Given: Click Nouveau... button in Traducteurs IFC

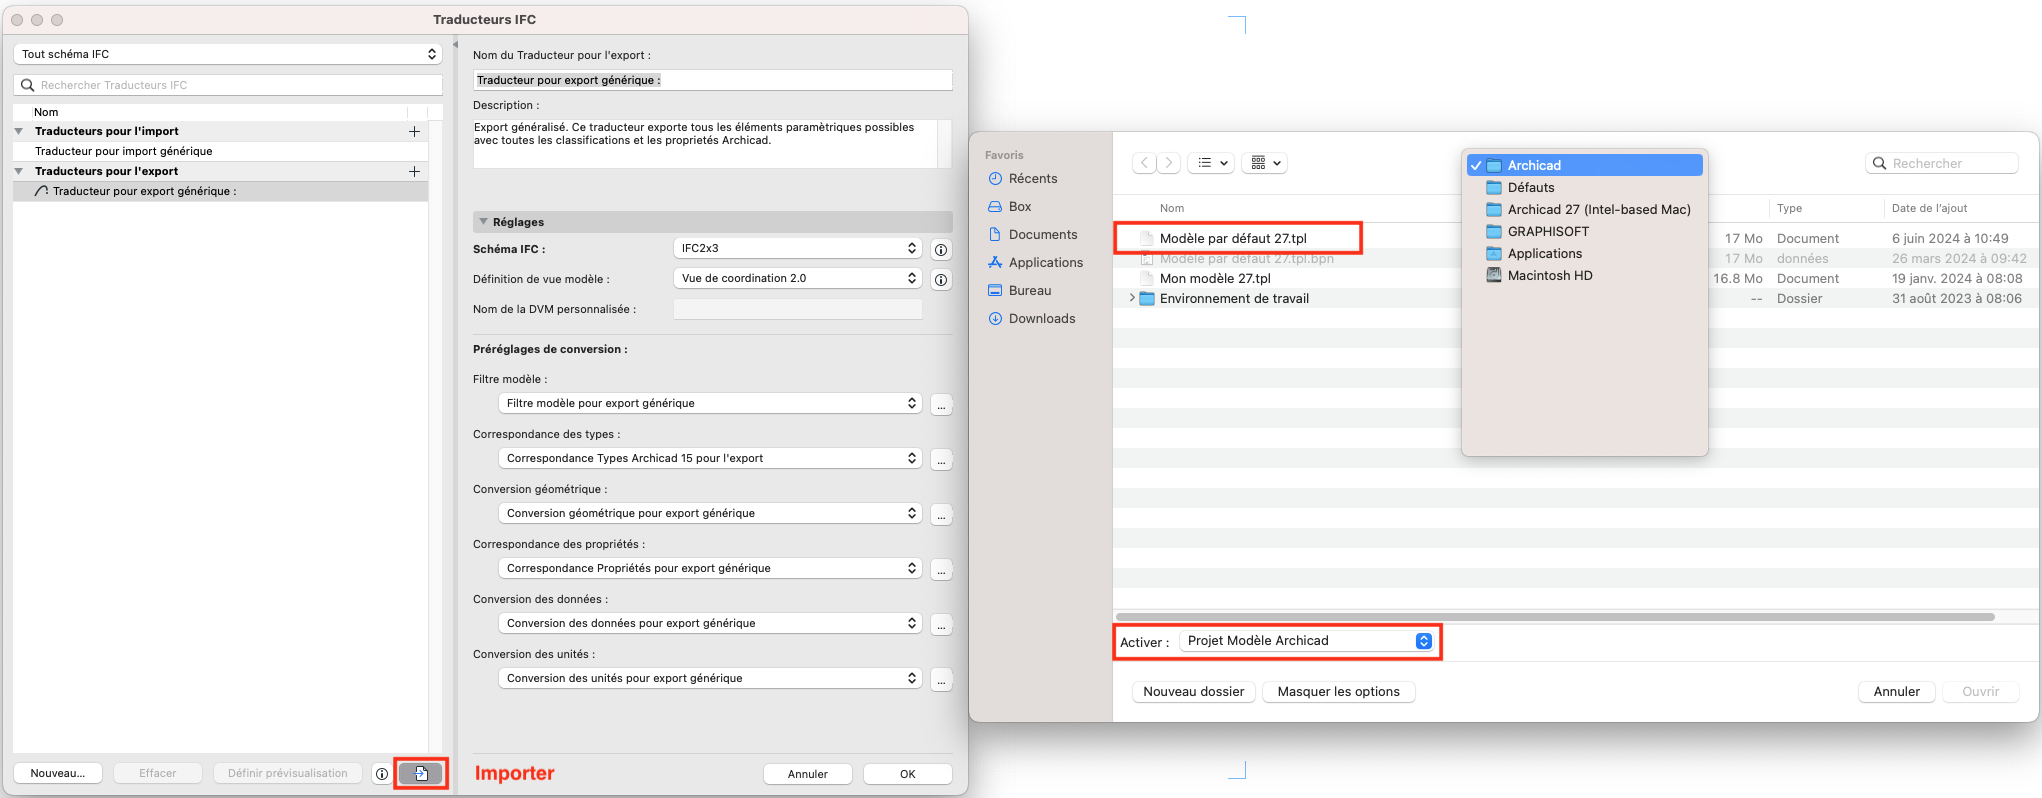Looking at the screenshot, I should [58, 773].
